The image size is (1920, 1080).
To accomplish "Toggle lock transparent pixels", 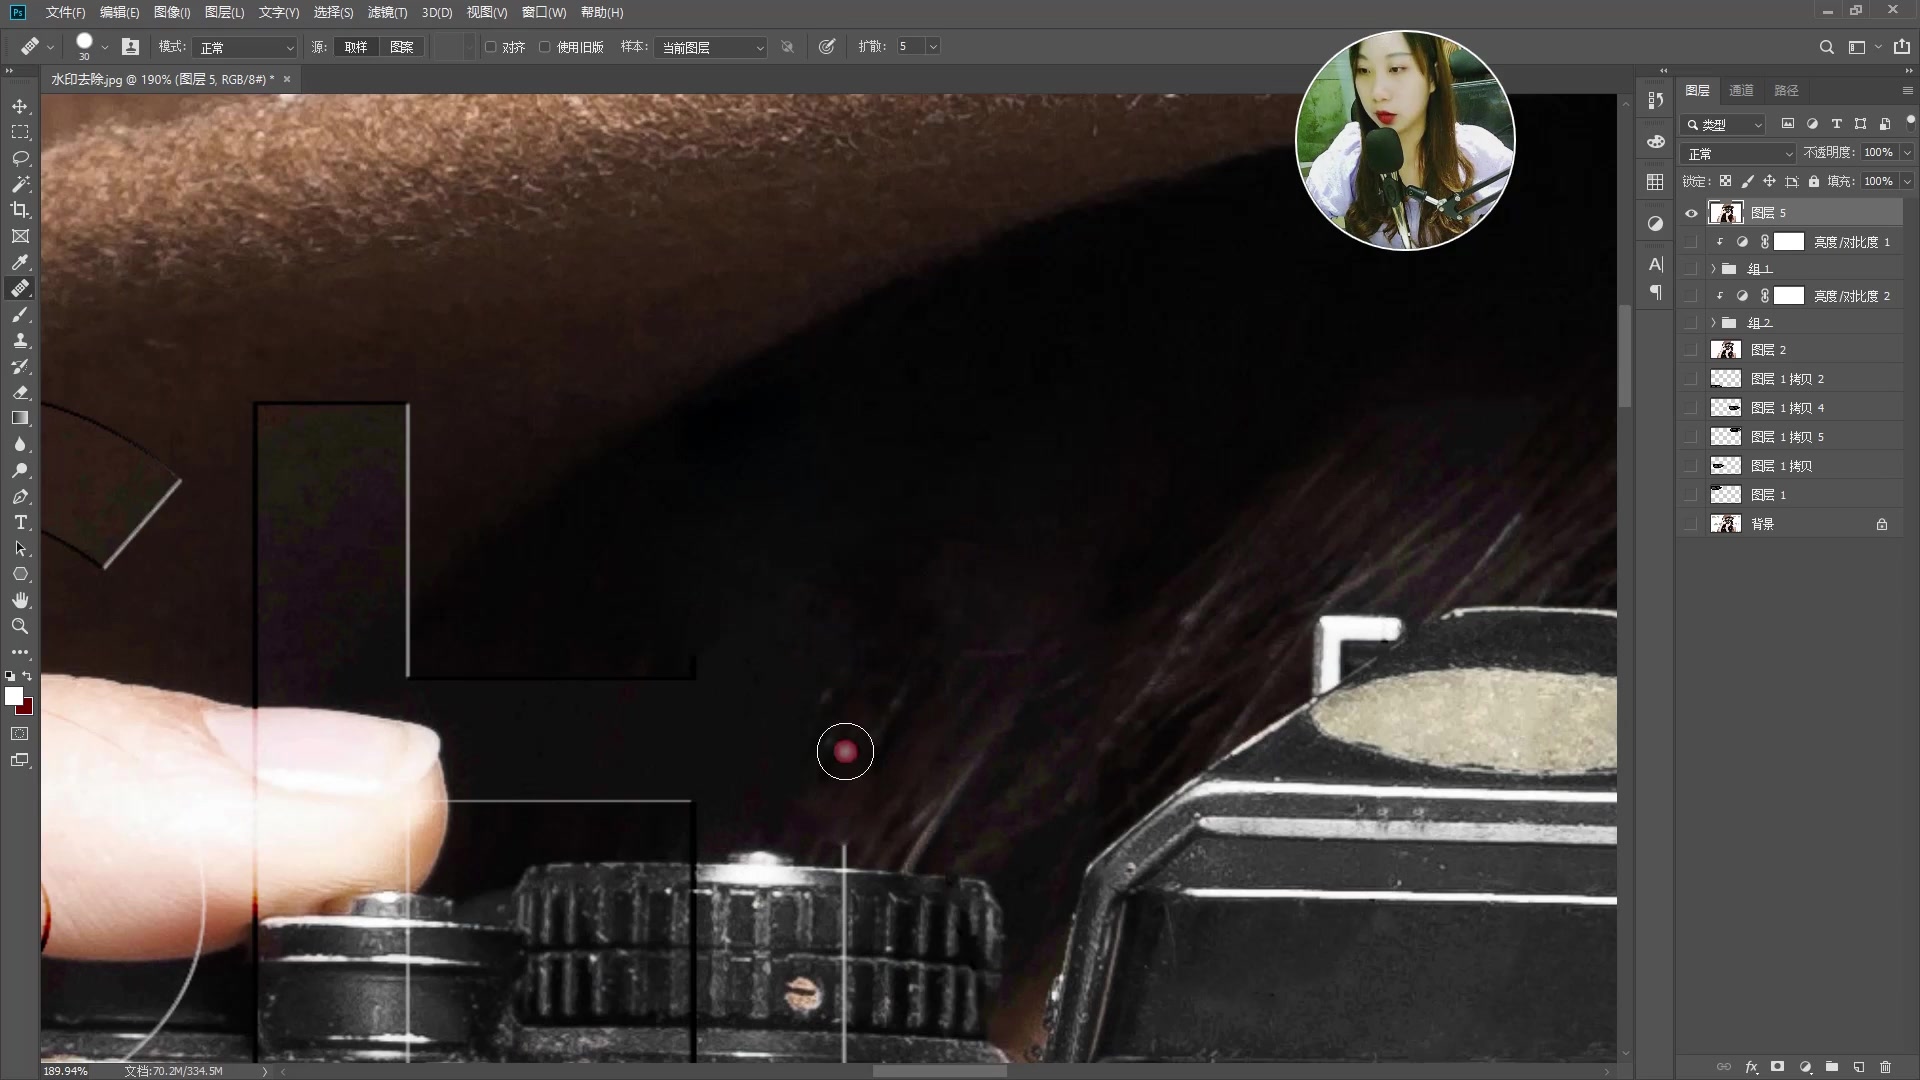I will (x=1725, y=182).
